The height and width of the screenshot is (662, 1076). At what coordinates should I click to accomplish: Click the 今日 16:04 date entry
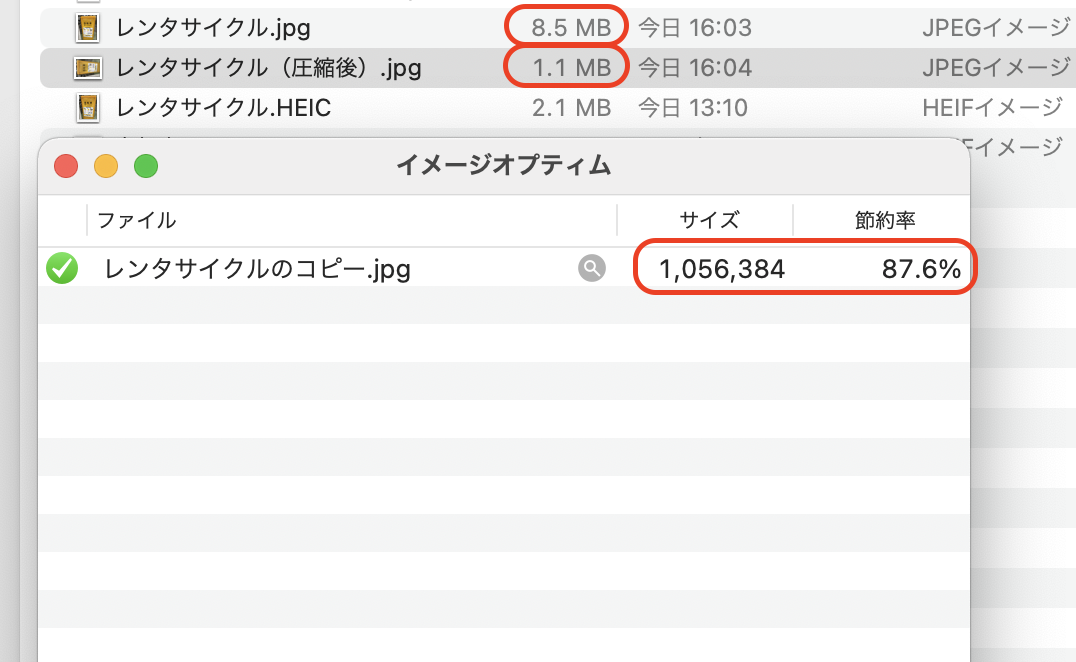point(694,68)
